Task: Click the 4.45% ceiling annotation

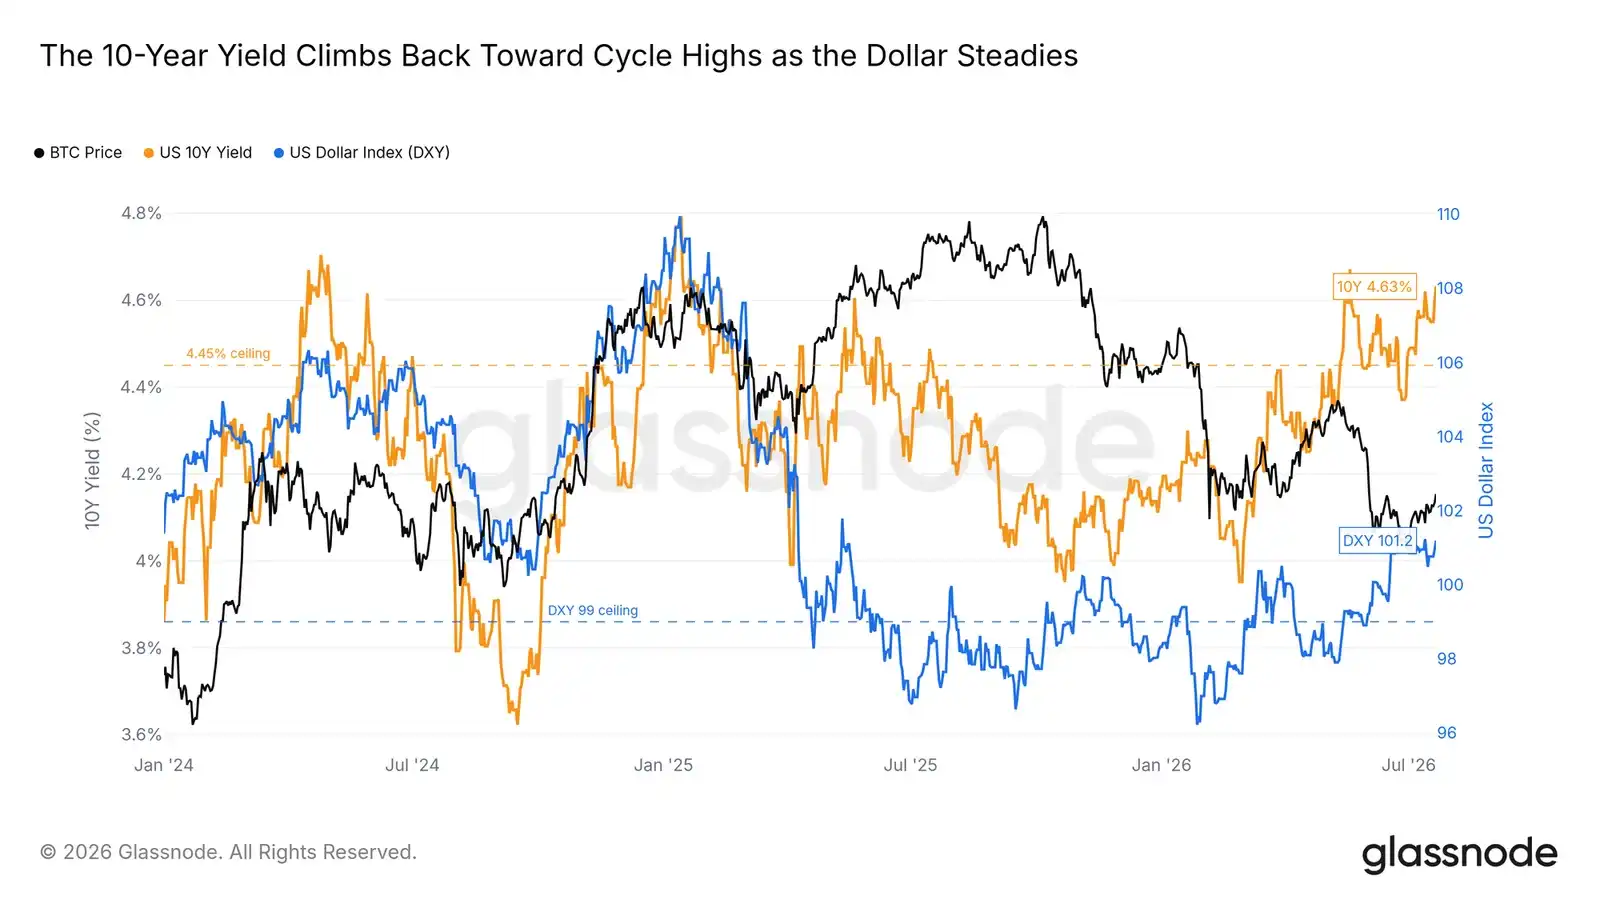Action: (x=228, y=354)
